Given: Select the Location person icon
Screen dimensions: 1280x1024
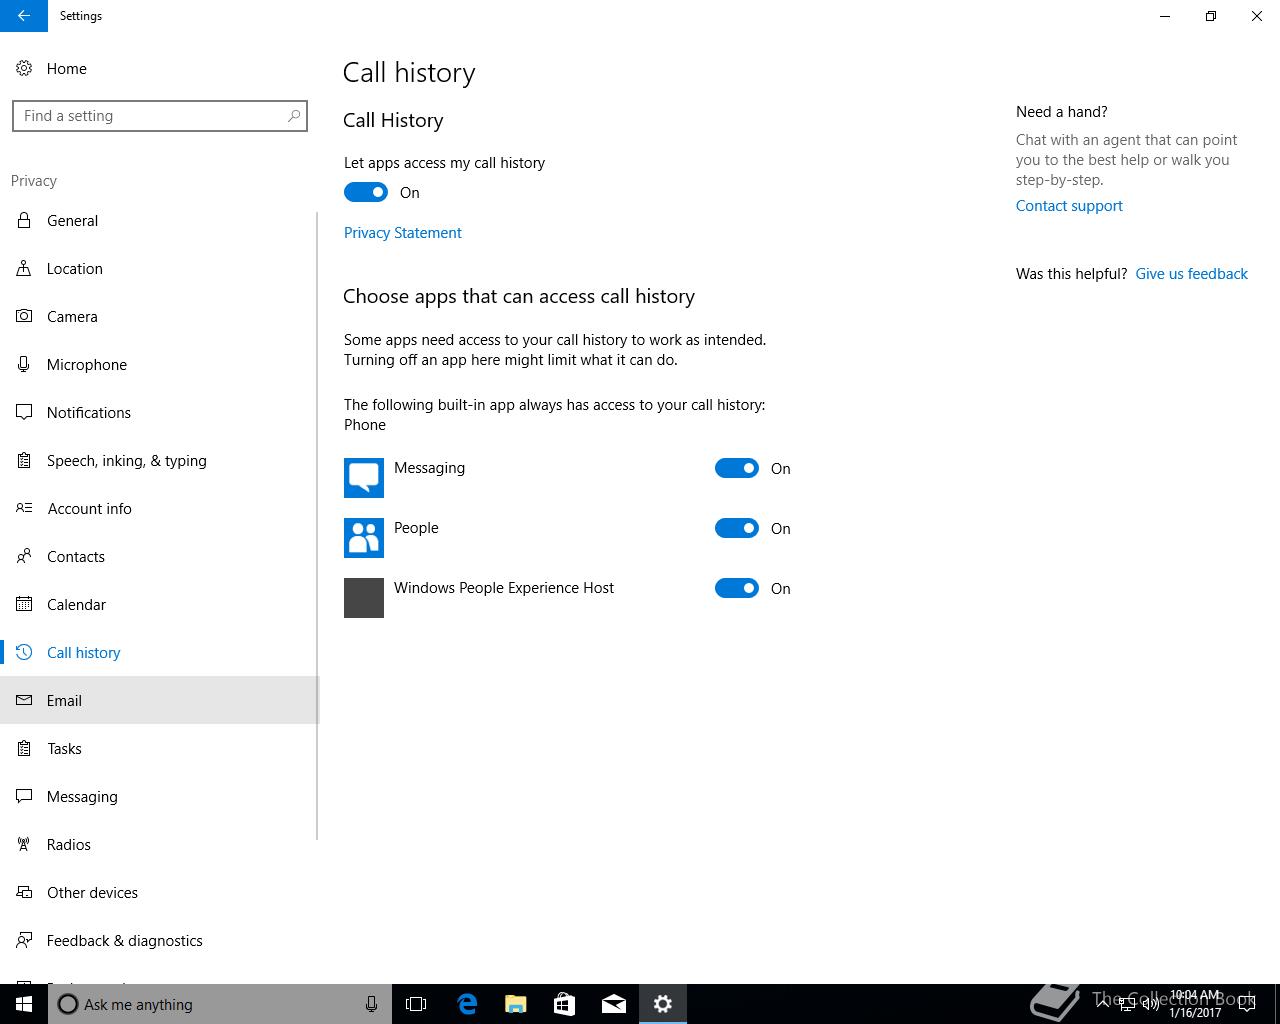Looking at the screenshot, I should [x=24, y=268].
